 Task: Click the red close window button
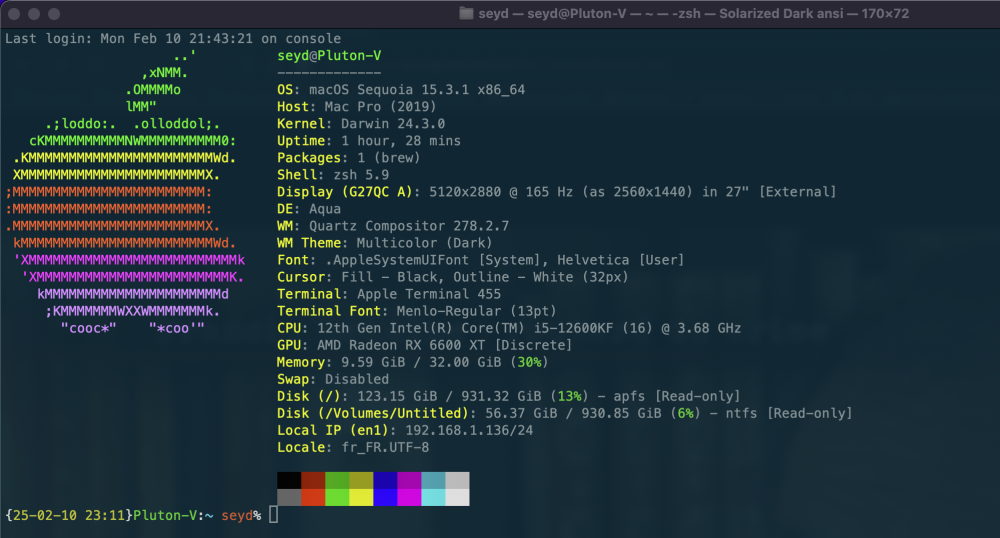(x=14, y=13)
